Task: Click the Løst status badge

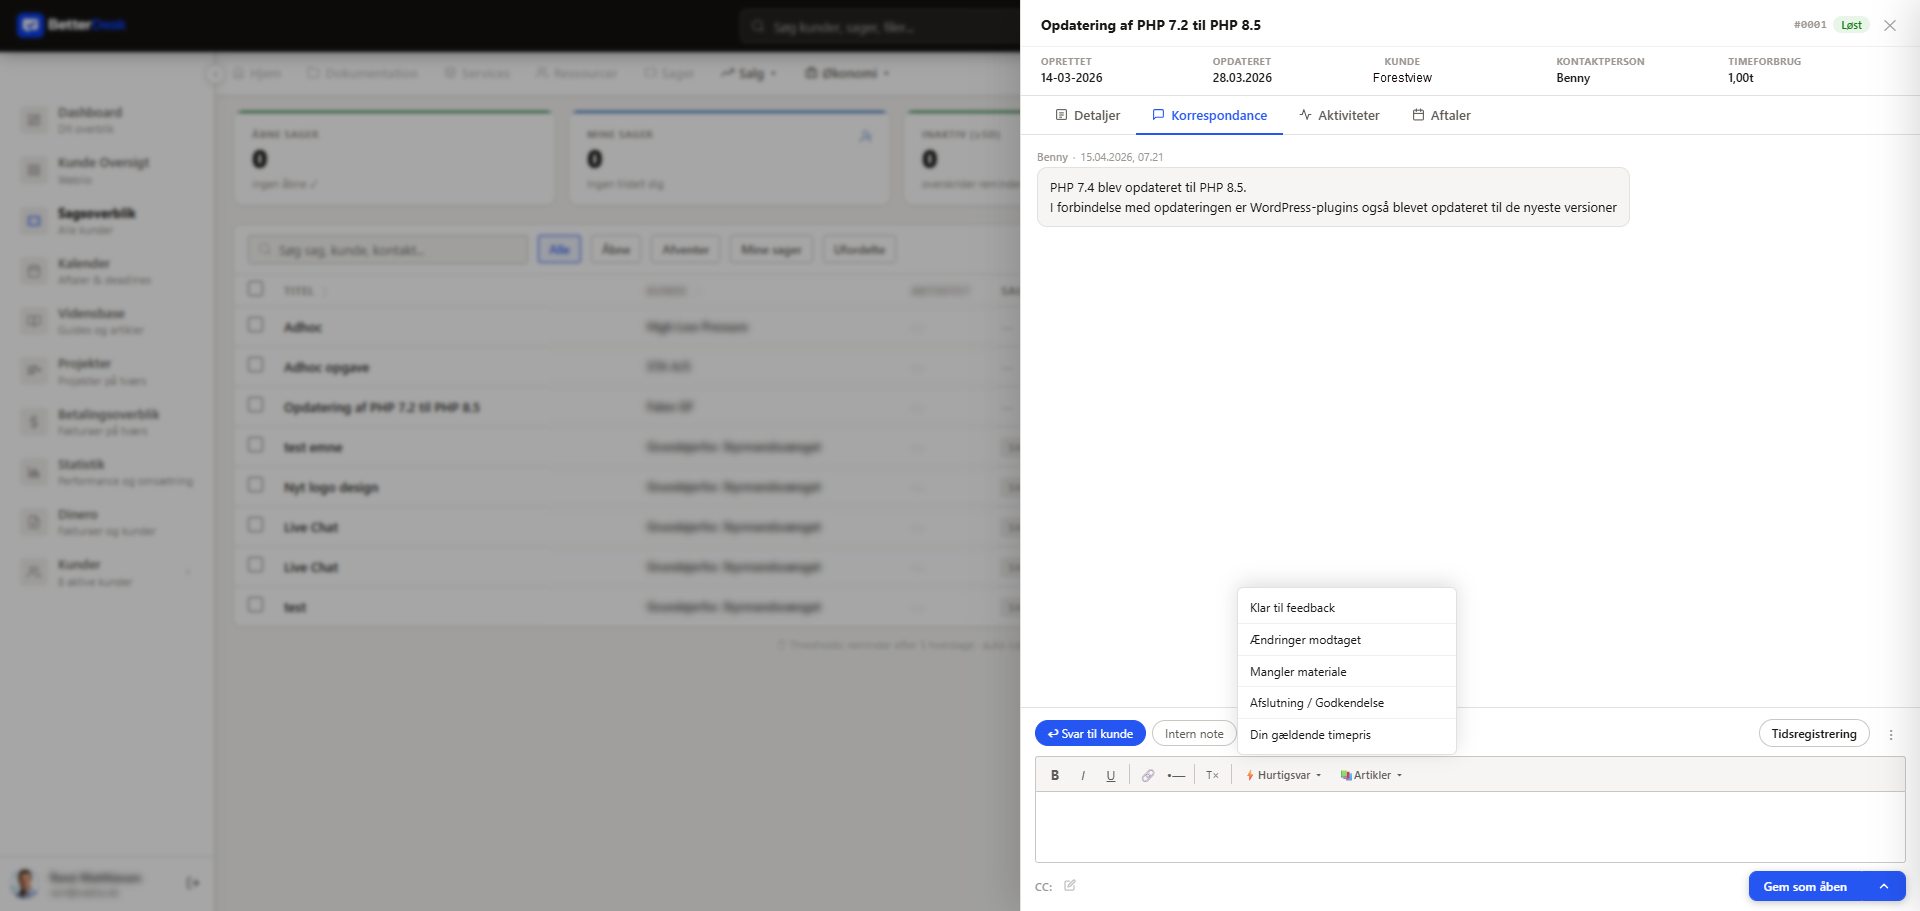Action: click(x=1851, y=25)
